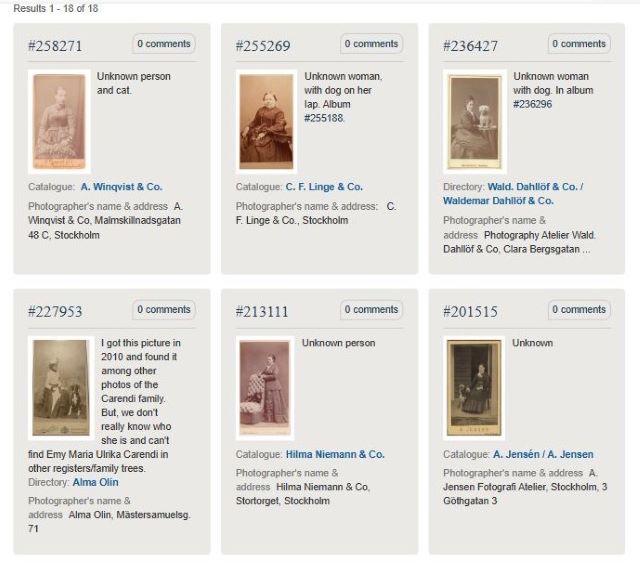
Task: View the photo thumbnail for record #236427
Action: [x=474, y=121]
